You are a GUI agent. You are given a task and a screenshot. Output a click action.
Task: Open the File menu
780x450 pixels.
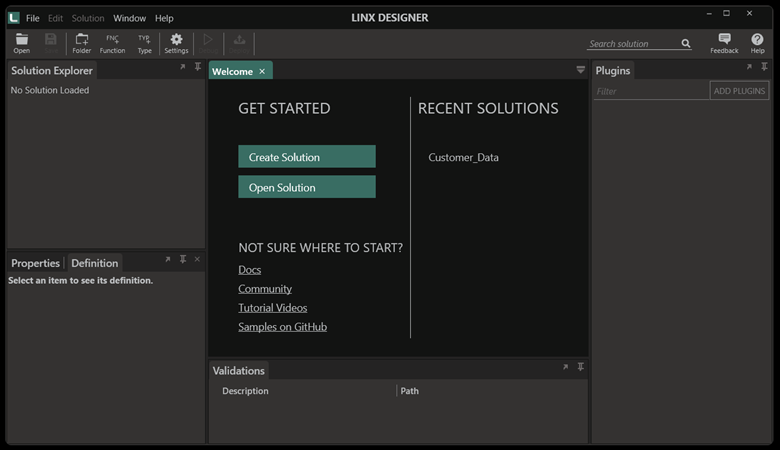coord(32,18)
